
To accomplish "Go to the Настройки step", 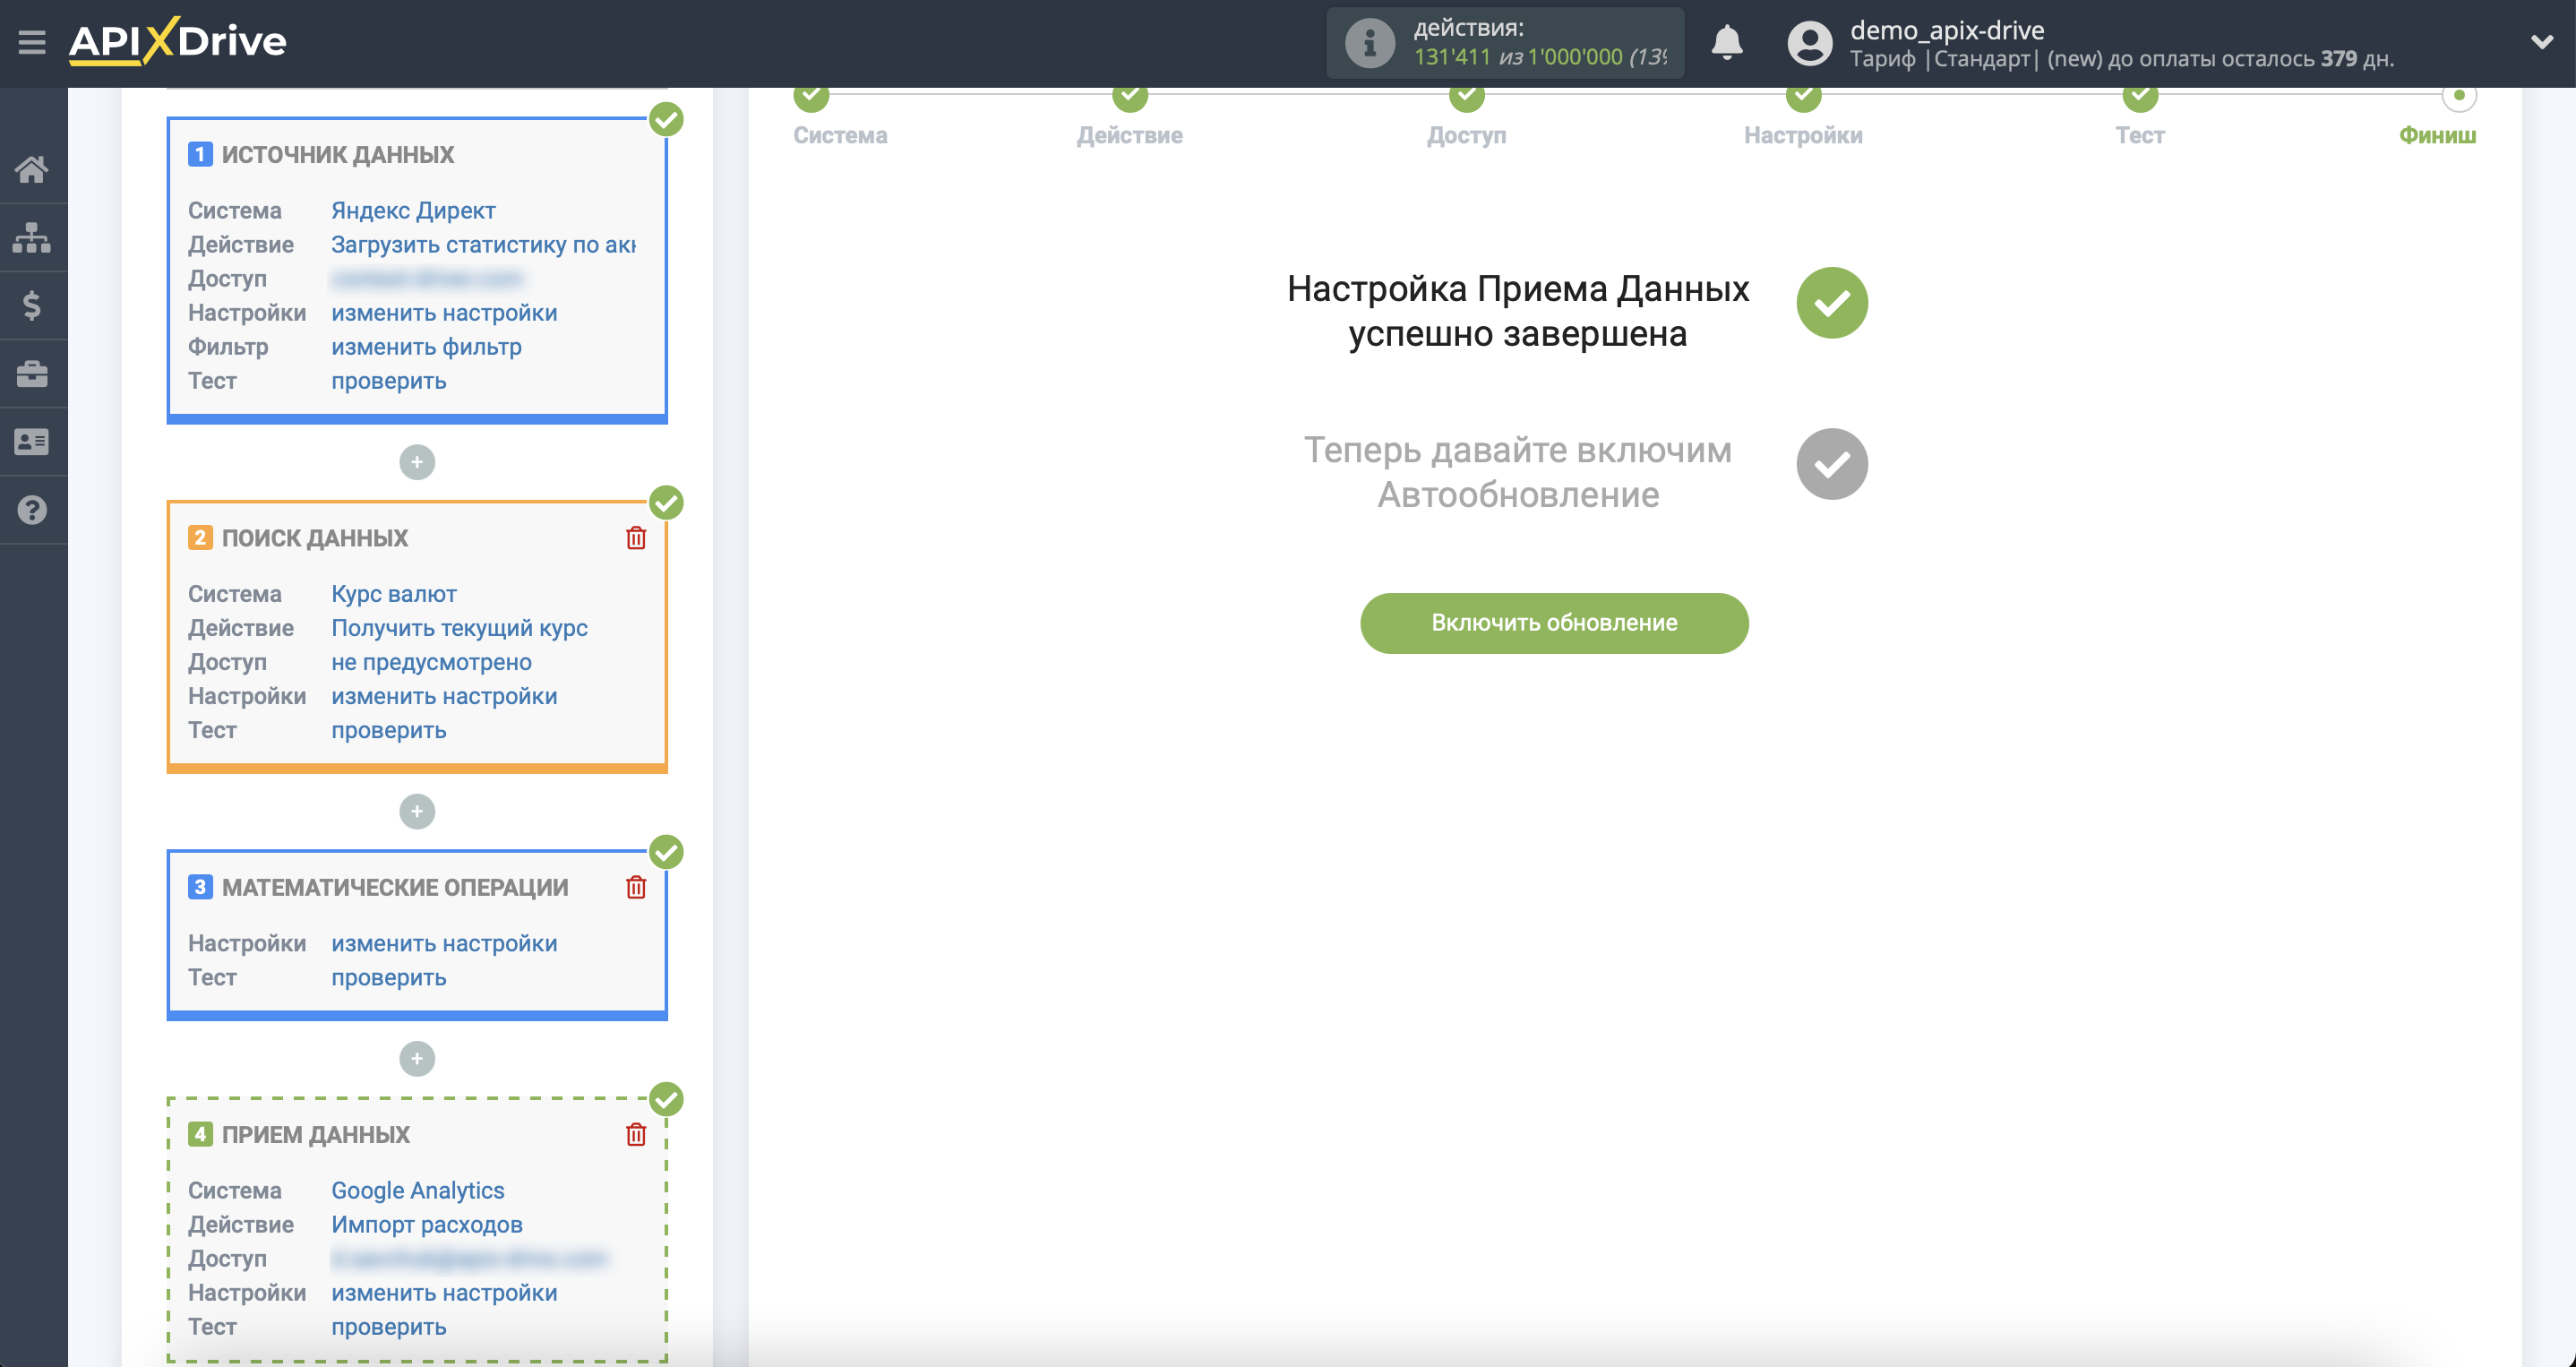I will tap(1803, 135).
